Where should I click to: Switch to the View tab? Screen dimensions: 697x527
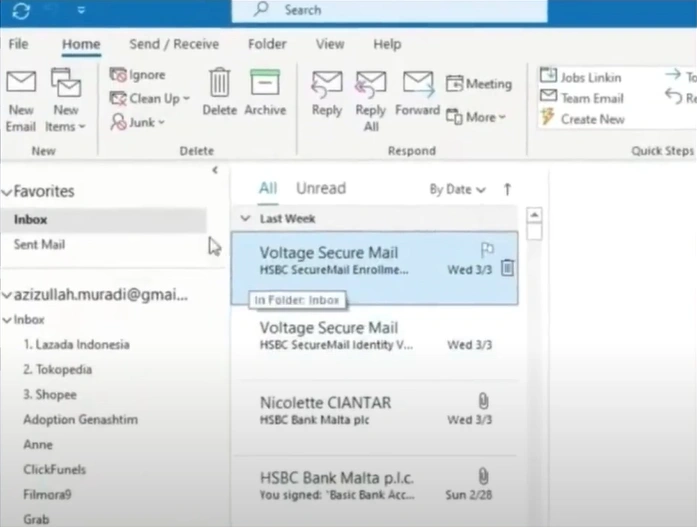pyautogui.click(x=330, y=44)
